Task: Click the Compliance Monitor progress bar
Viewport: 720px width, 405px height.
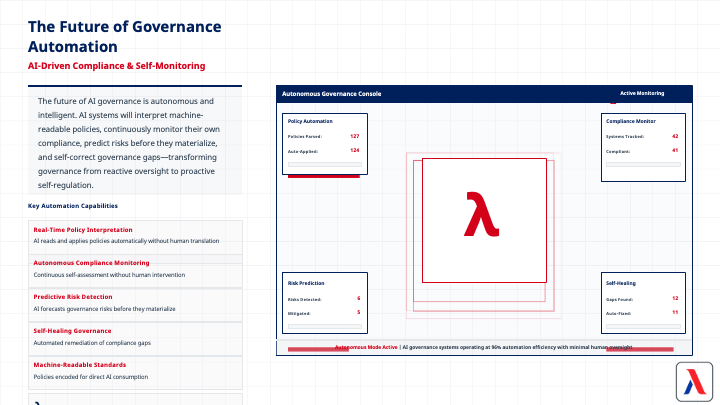Action: pos(643,164)
